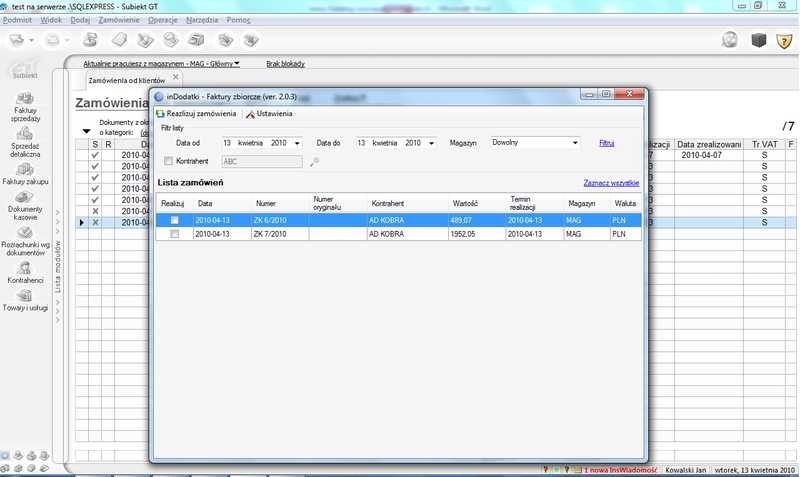
Task: Click Subiekt GT window title icon
Action: [x=4, y=6]
